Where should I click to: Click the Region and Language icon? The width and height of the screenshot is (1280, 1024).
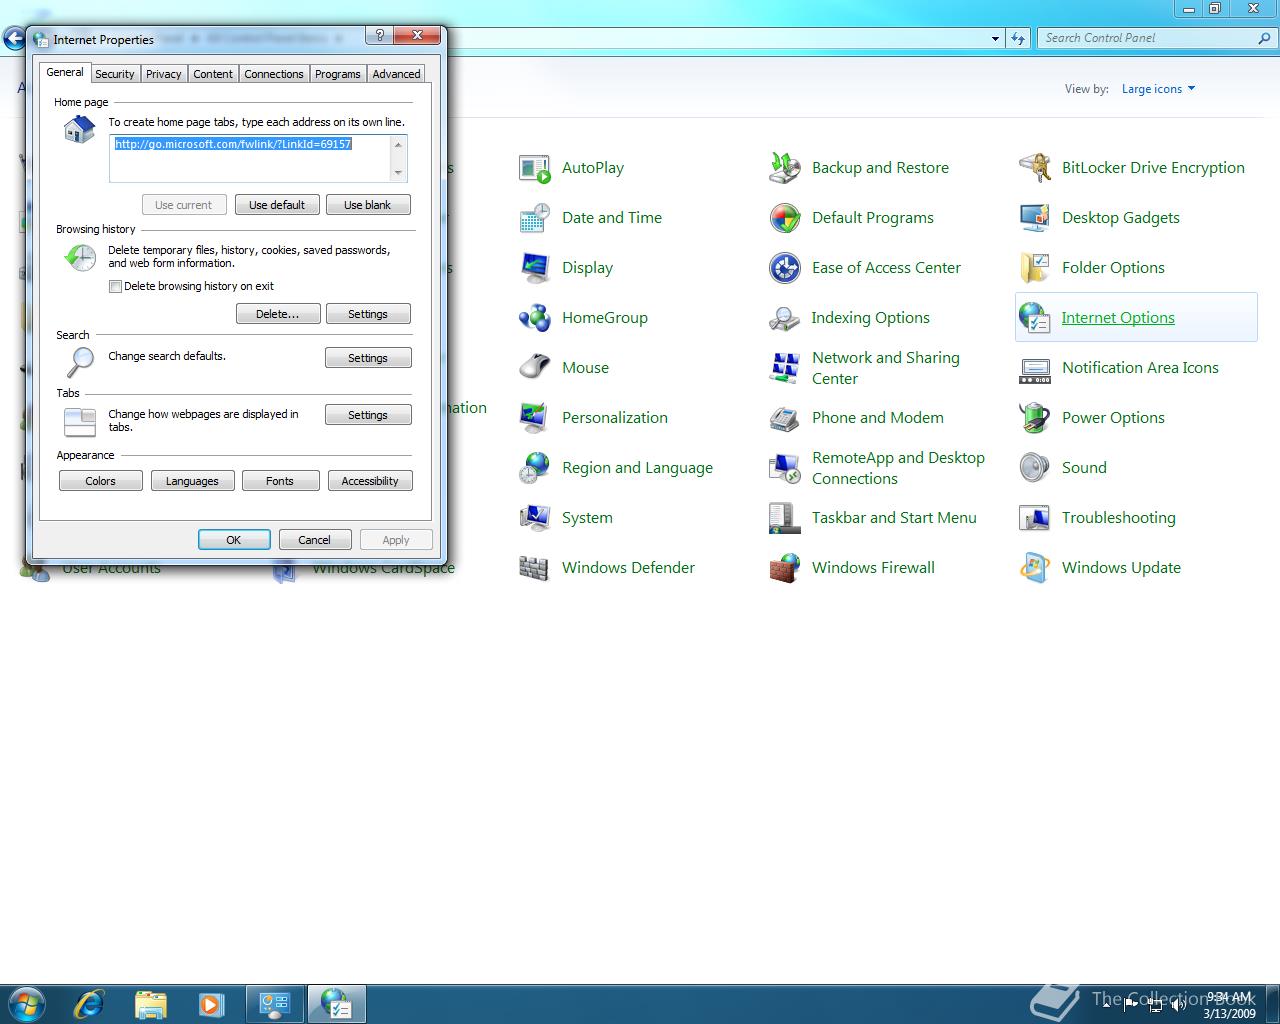pos(535,468)
